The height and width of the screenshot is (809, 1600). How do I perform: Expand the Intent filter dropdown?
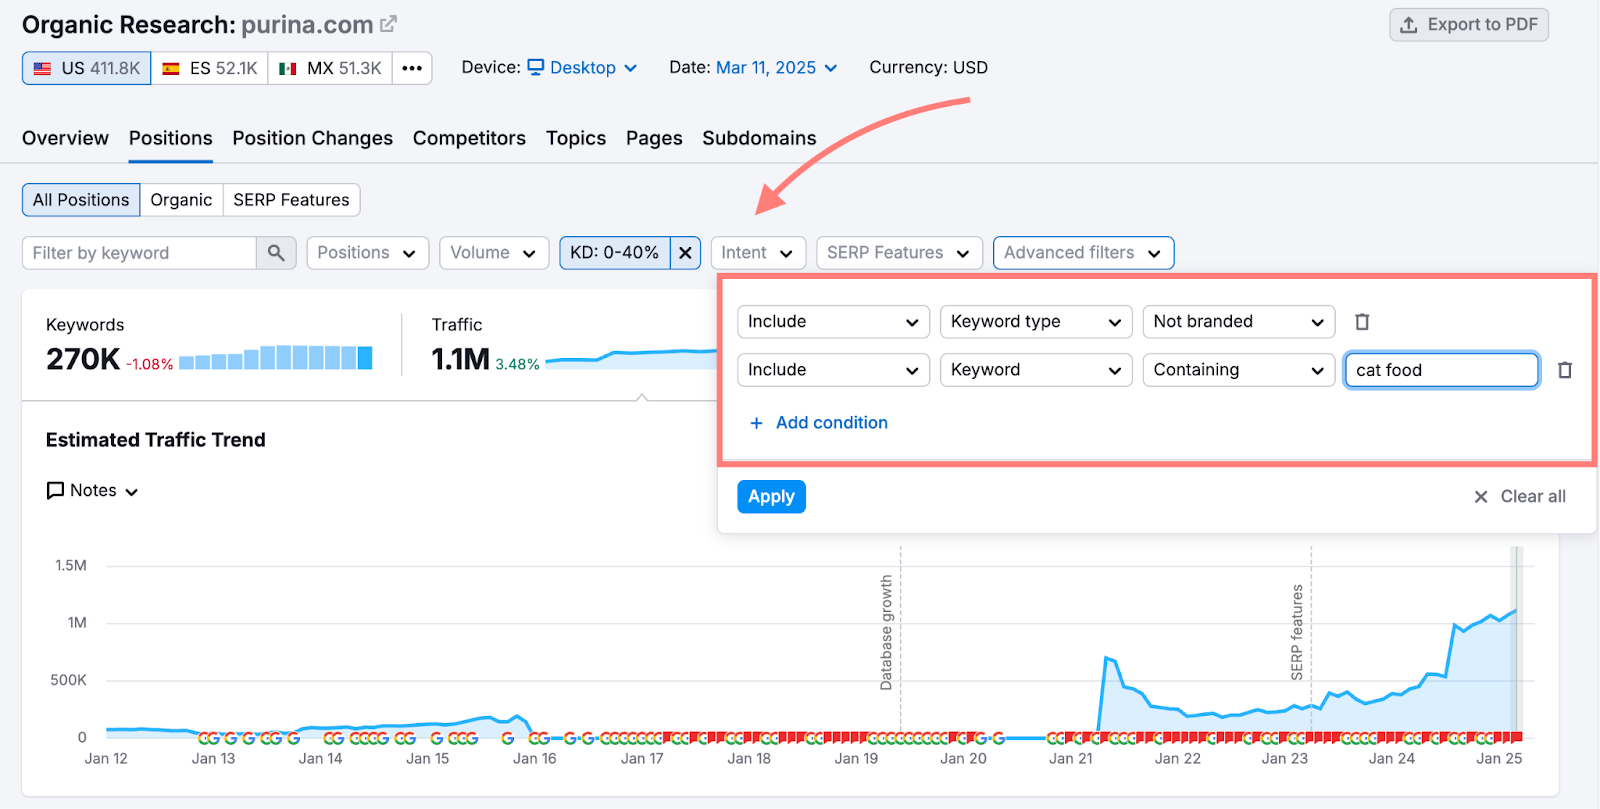coord(757,253)
